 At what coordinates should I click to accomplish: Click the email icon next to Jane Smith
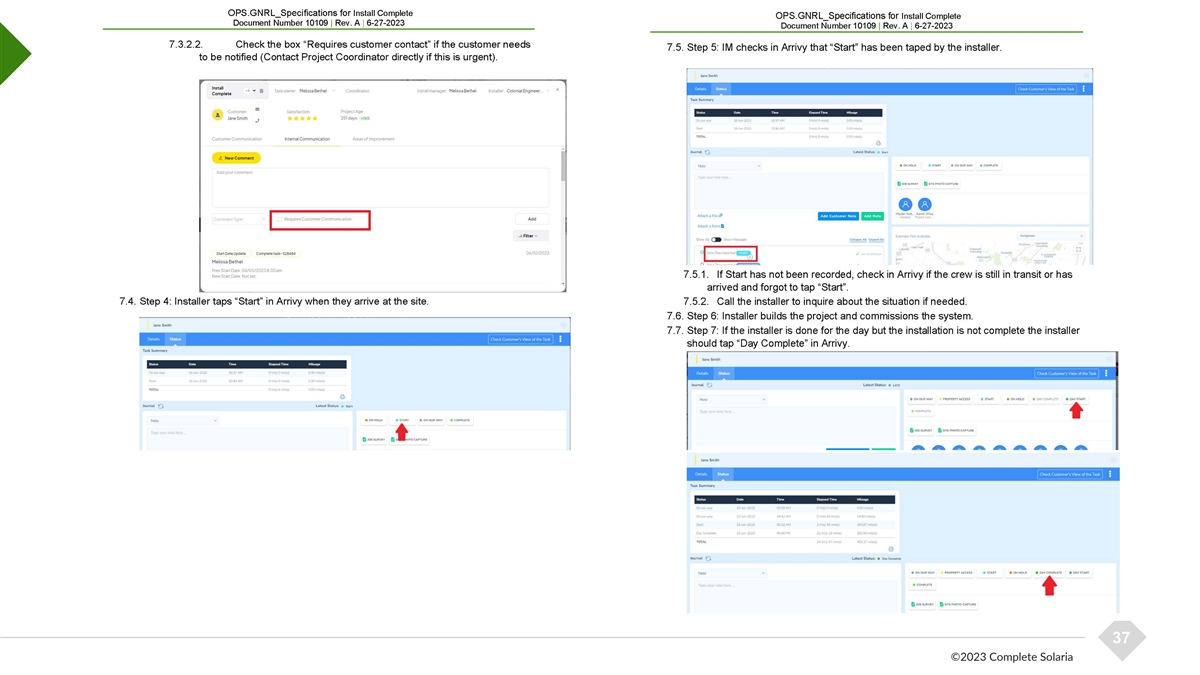tap(257, 108)
